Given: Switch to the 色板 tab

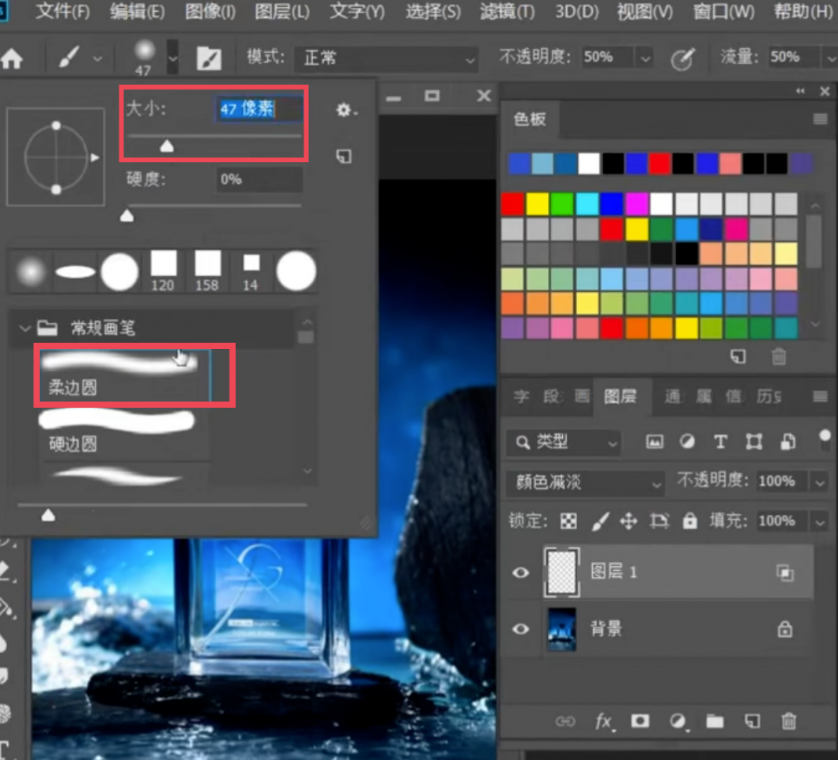Looking at the screenshot, I should click(530, 119).
